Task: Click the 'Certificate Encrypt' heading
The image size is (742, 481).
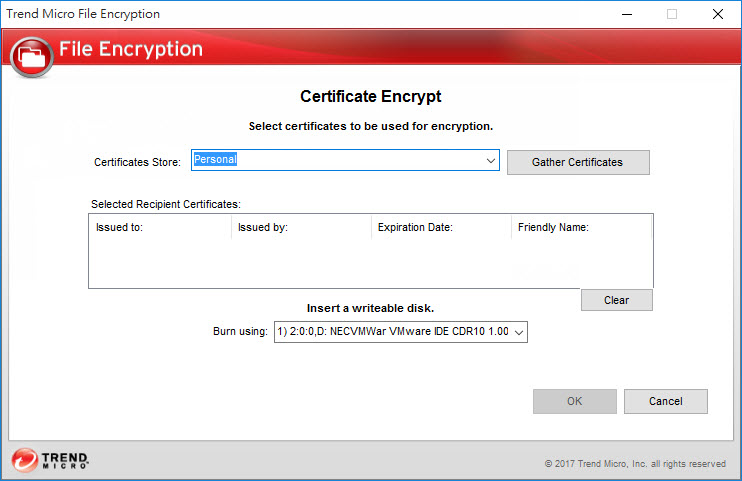Action: click(370, 97)
